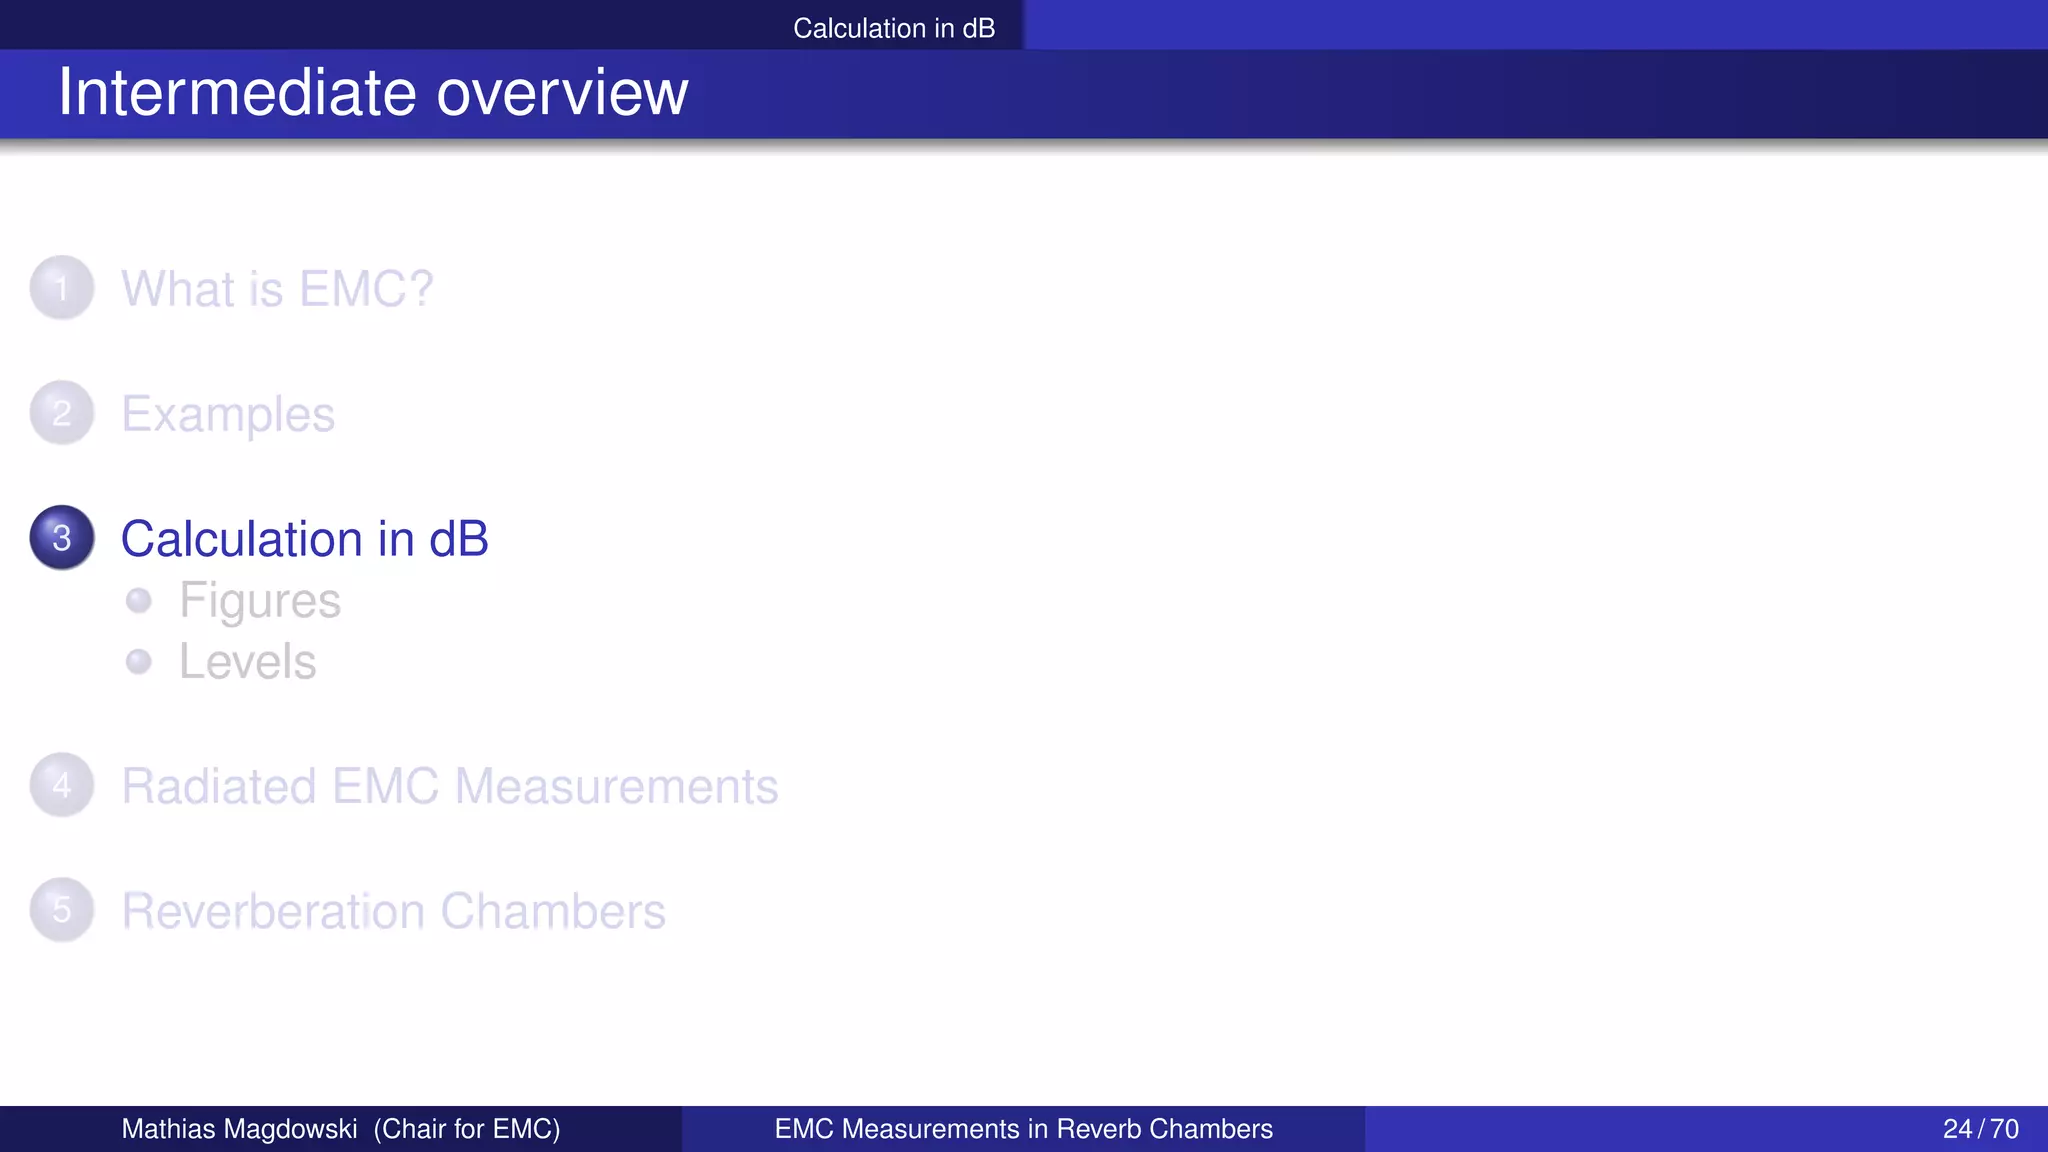Click the bullet beside Figures
This screenshot has width=2048, height=1152.
click(x=139, y=600)
